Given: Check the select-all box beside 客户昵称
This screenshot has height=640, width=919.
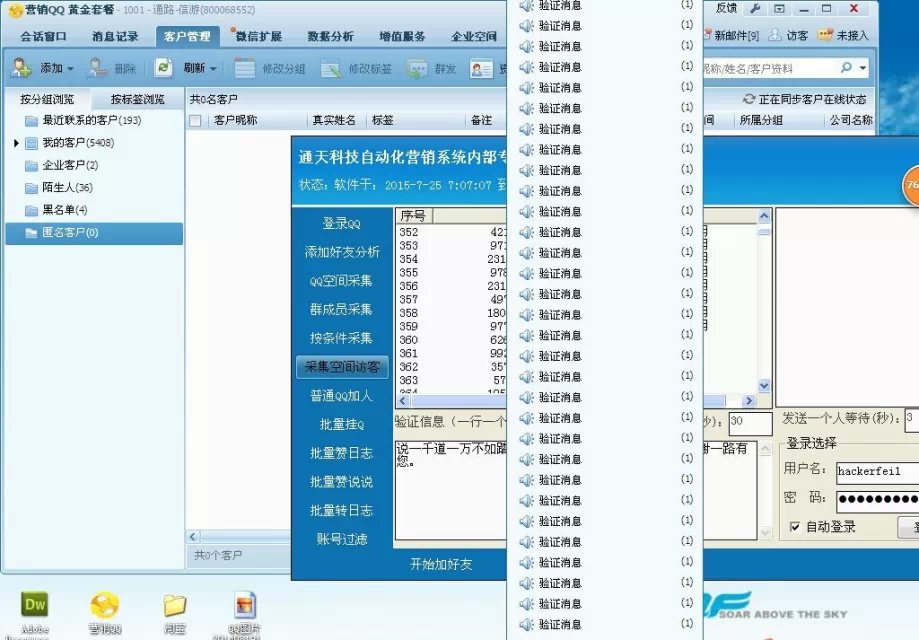Looking at the screenshot, I should 196,120.
